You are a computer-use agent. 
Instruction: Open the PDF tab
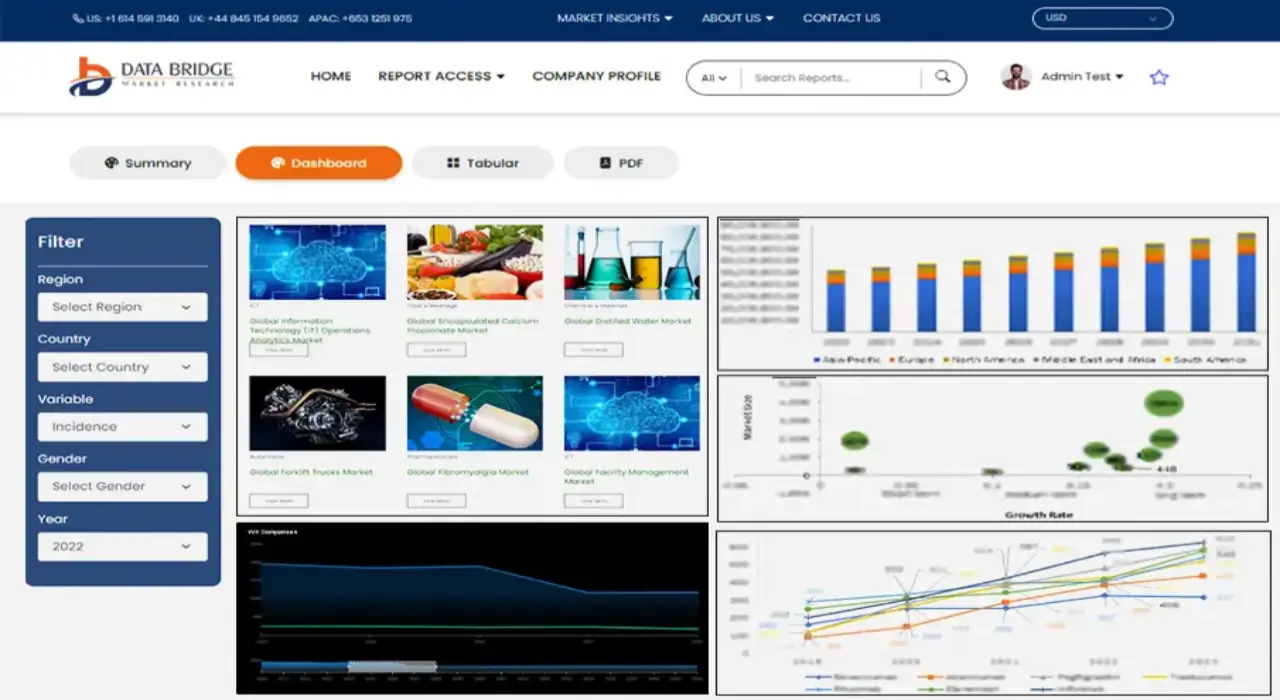[621, 163]
